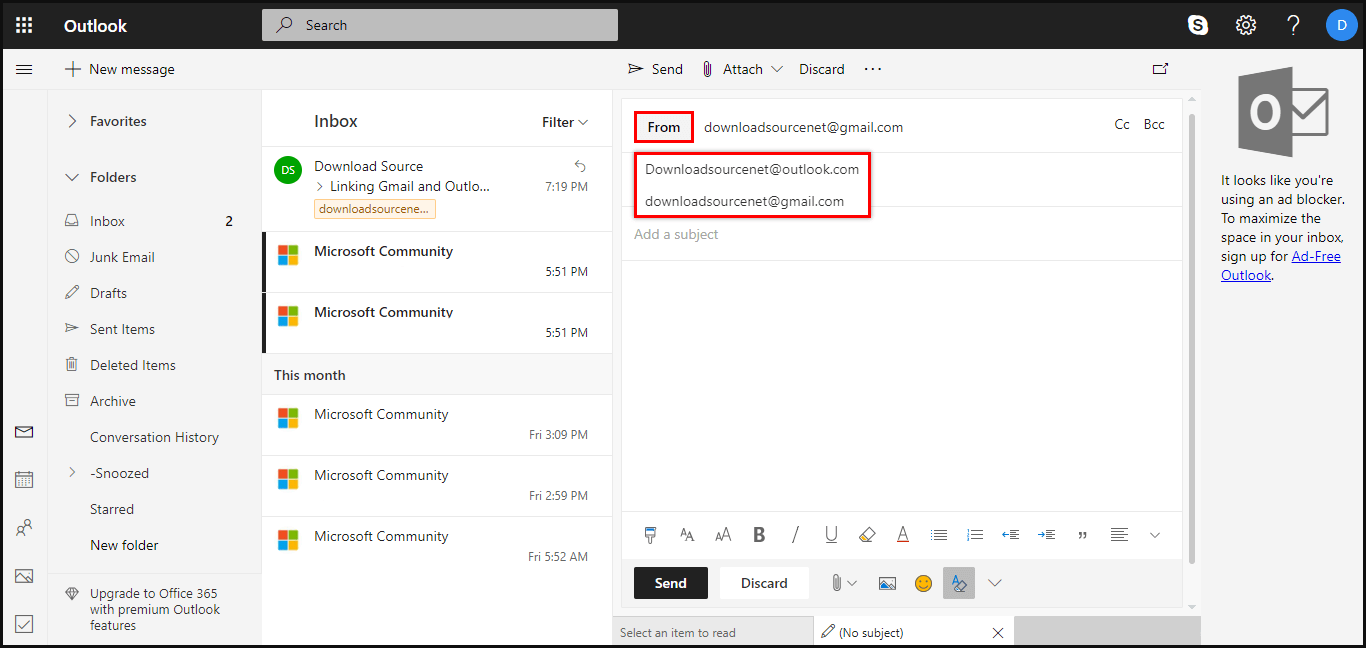Pick a text highlight color
Image resolution: width=1366 pixels, height=648 pixels.
click(867, 535)
